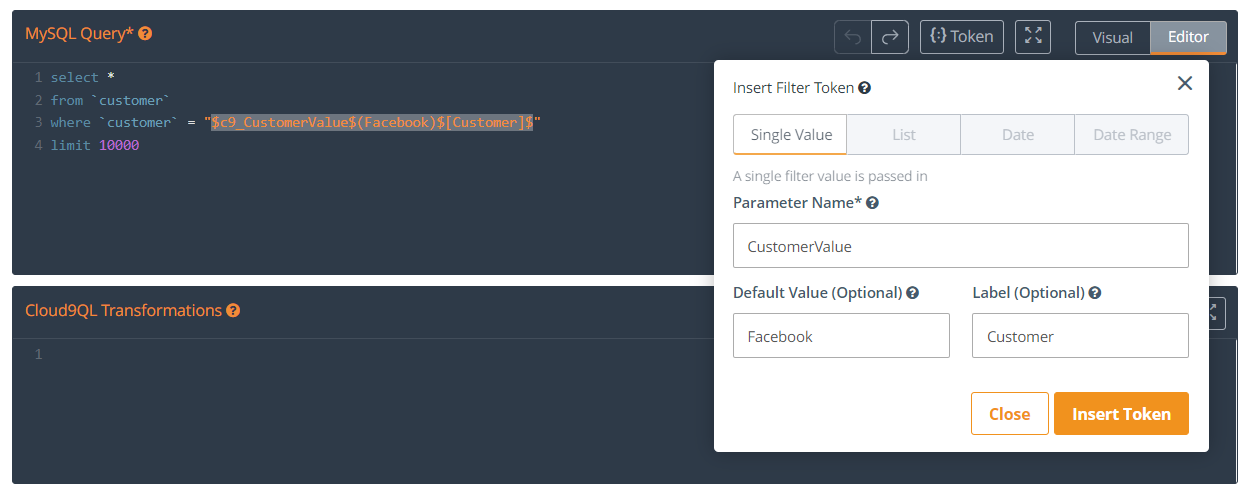Select the Date token type
The height and width of the screenshot is (492, 1247).
coord(1018,135)
